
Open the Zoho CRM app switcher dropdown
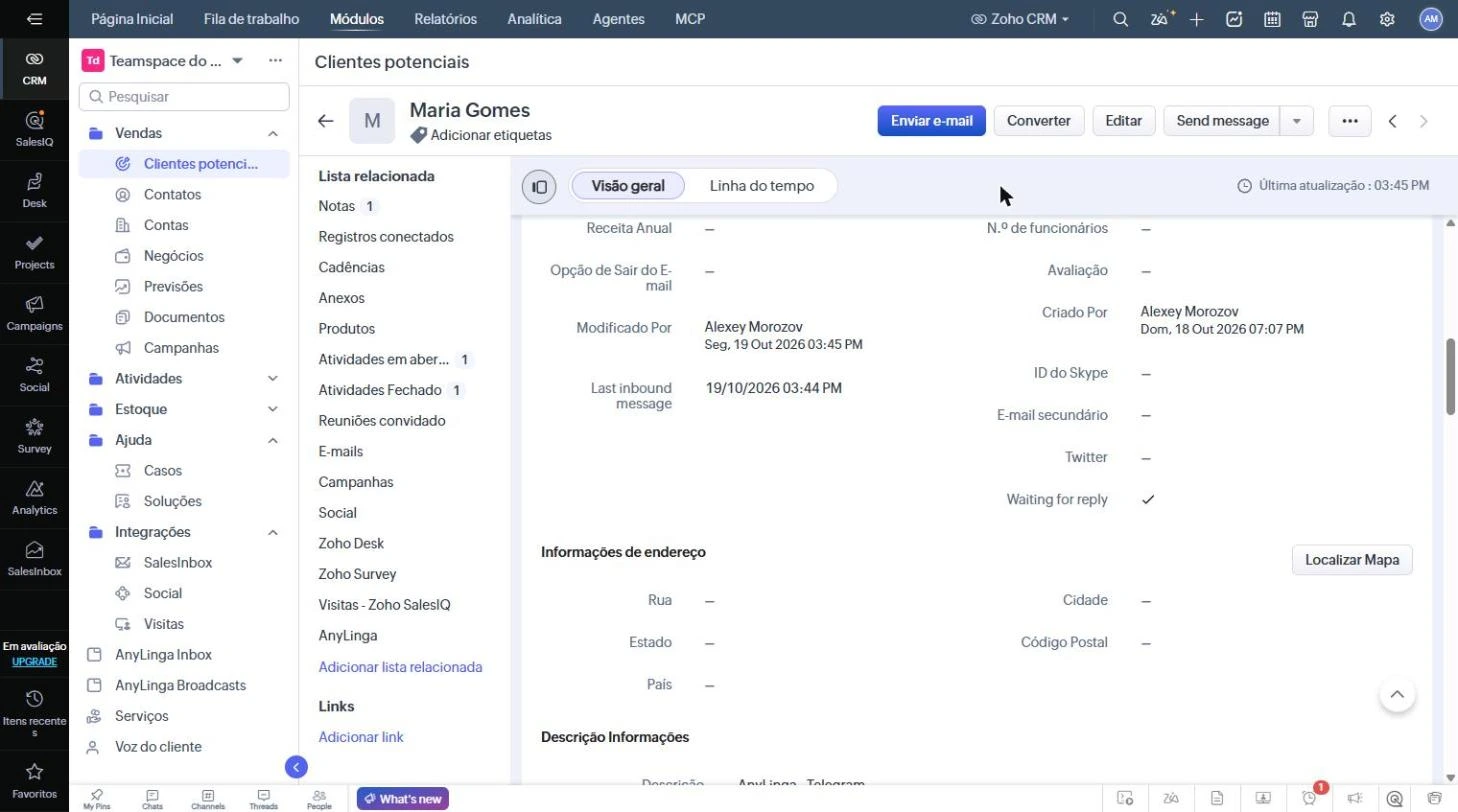coord(1020,19)
